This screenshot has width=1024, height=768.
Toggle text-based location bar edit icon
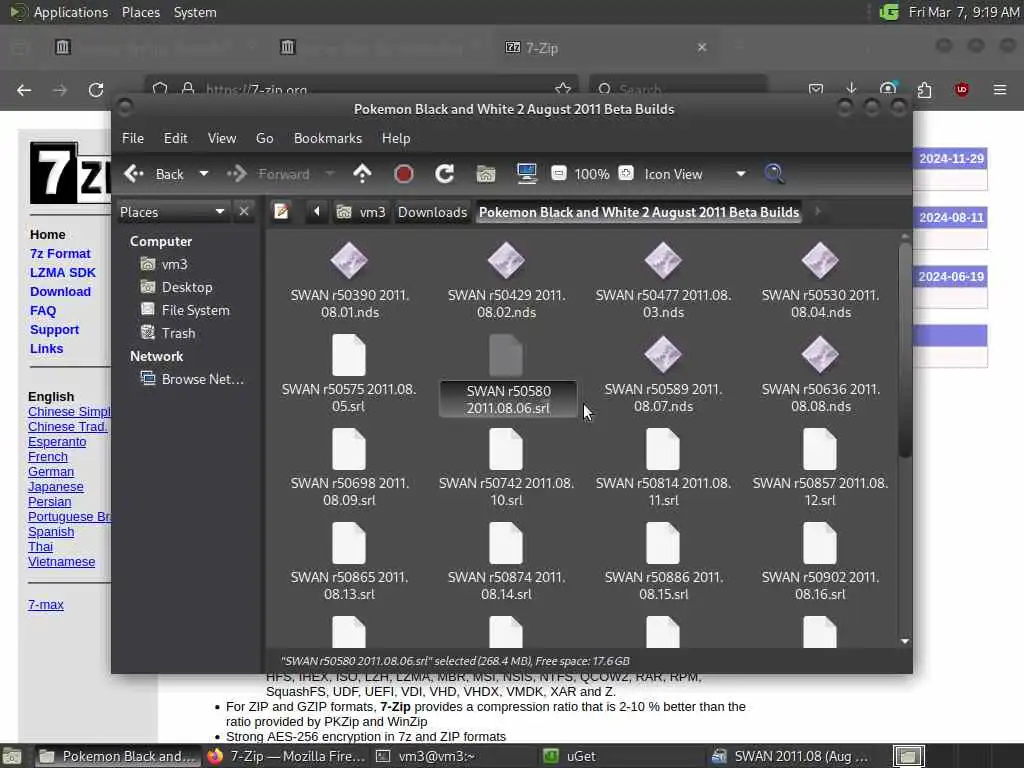(x=281, y=212)
